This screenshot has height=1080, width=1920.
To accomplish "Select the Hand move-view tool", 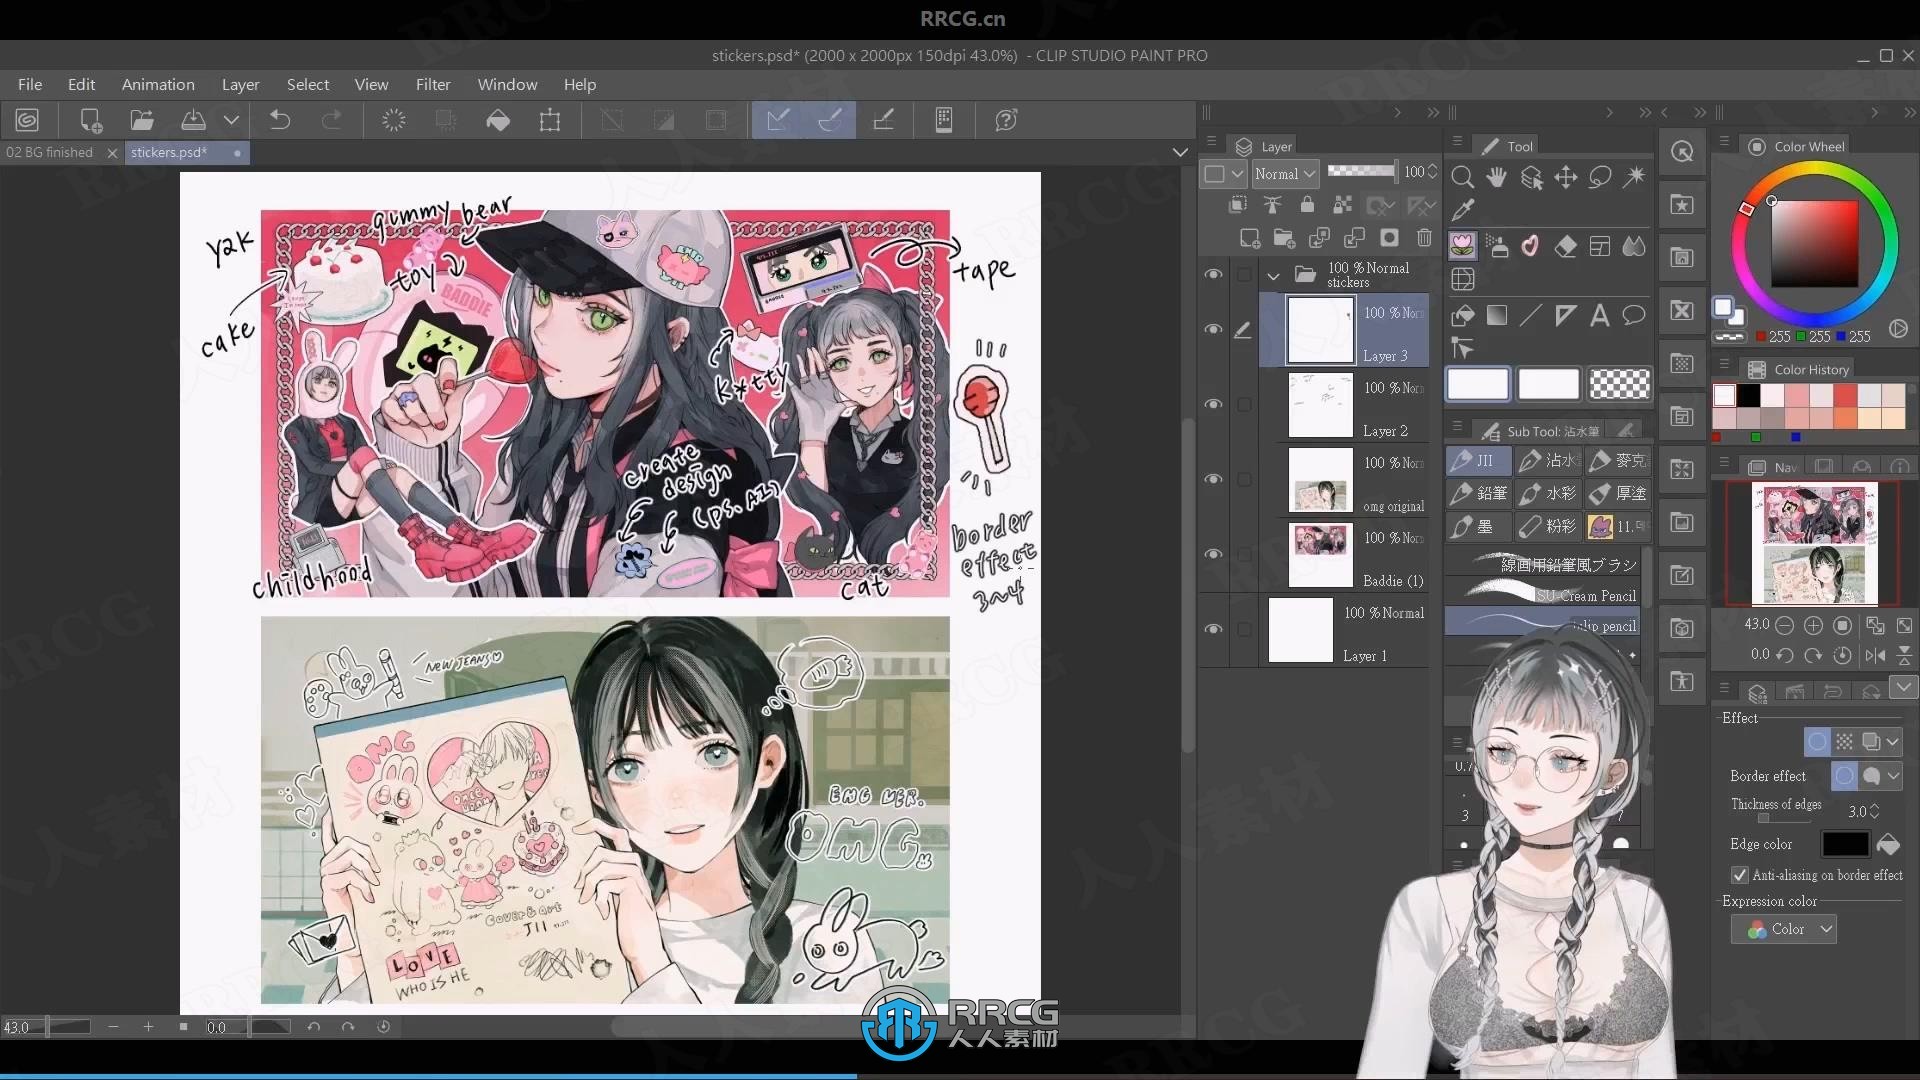I will 1496,177.
